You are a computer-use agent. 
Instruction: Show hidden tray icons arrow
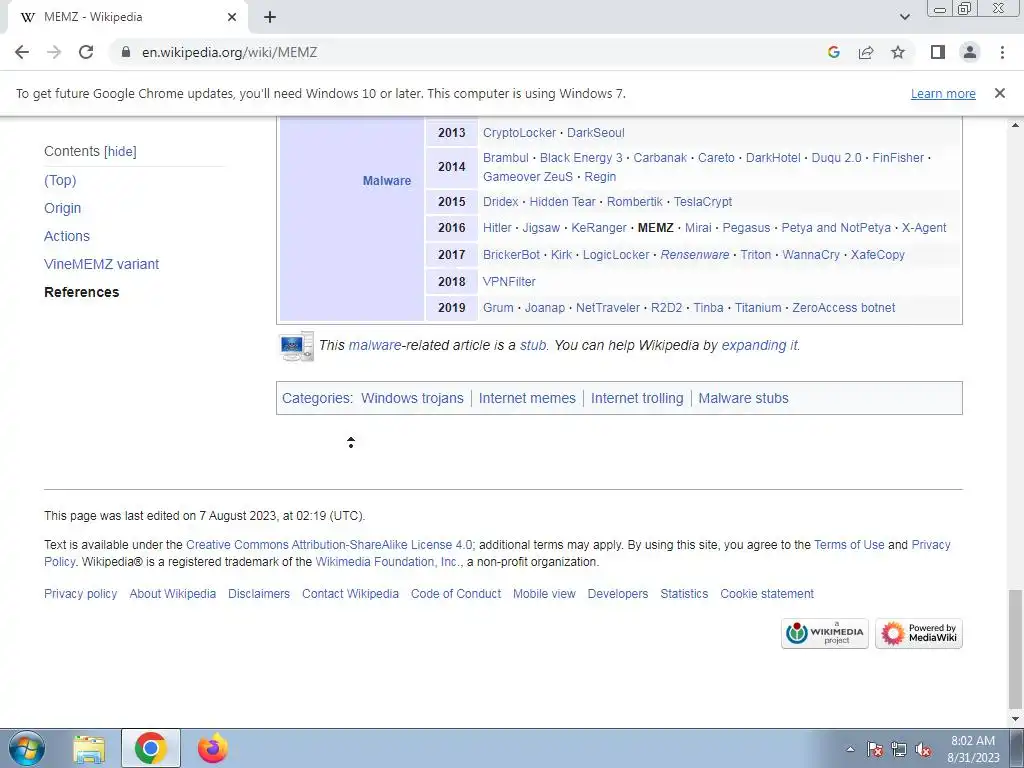tap(850, 749)
